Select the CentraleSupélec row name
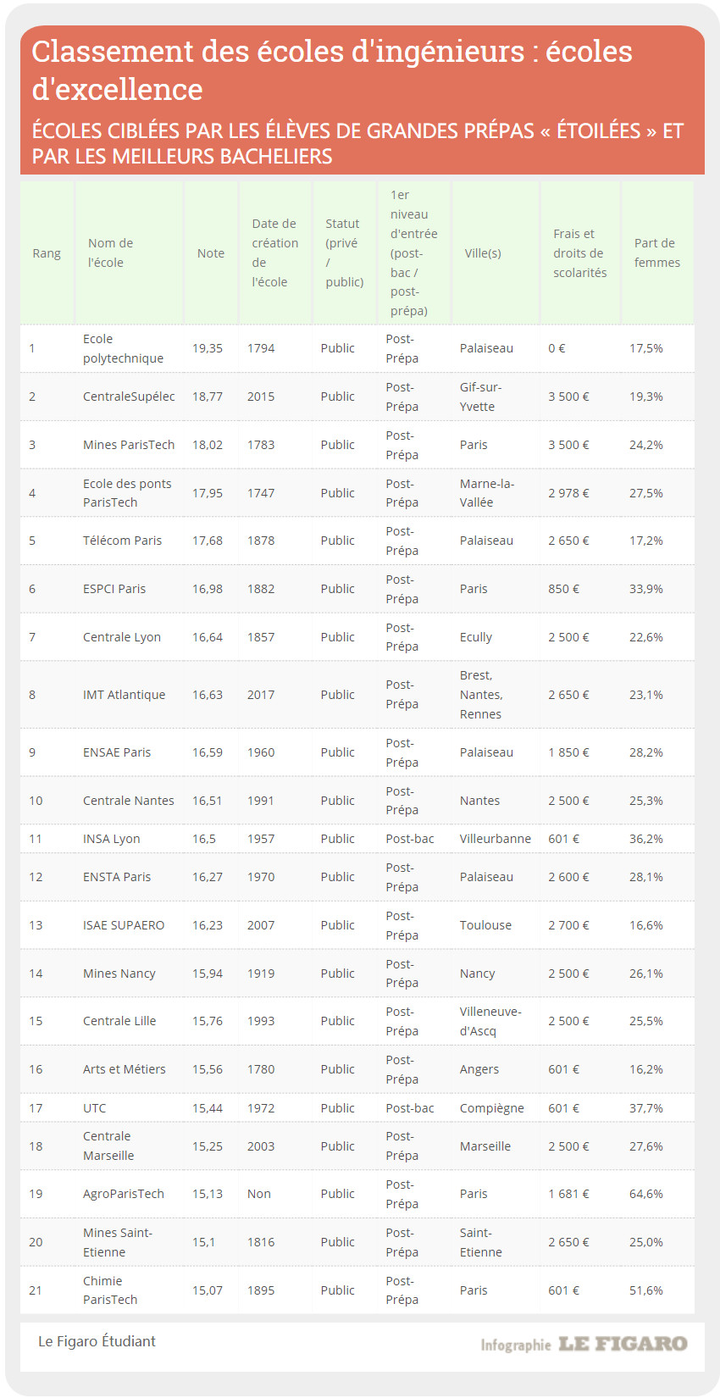This screenshot has height=1398, width=720. (129, 396)
